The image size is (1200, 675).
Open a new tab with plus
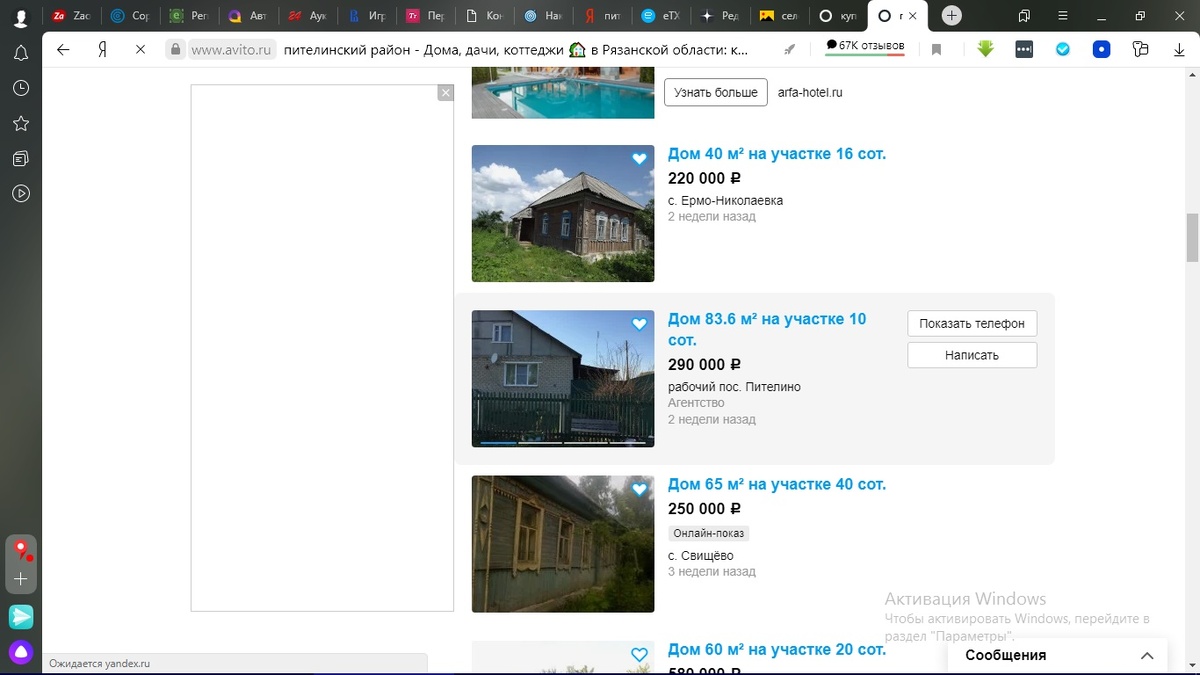point(952,16)
